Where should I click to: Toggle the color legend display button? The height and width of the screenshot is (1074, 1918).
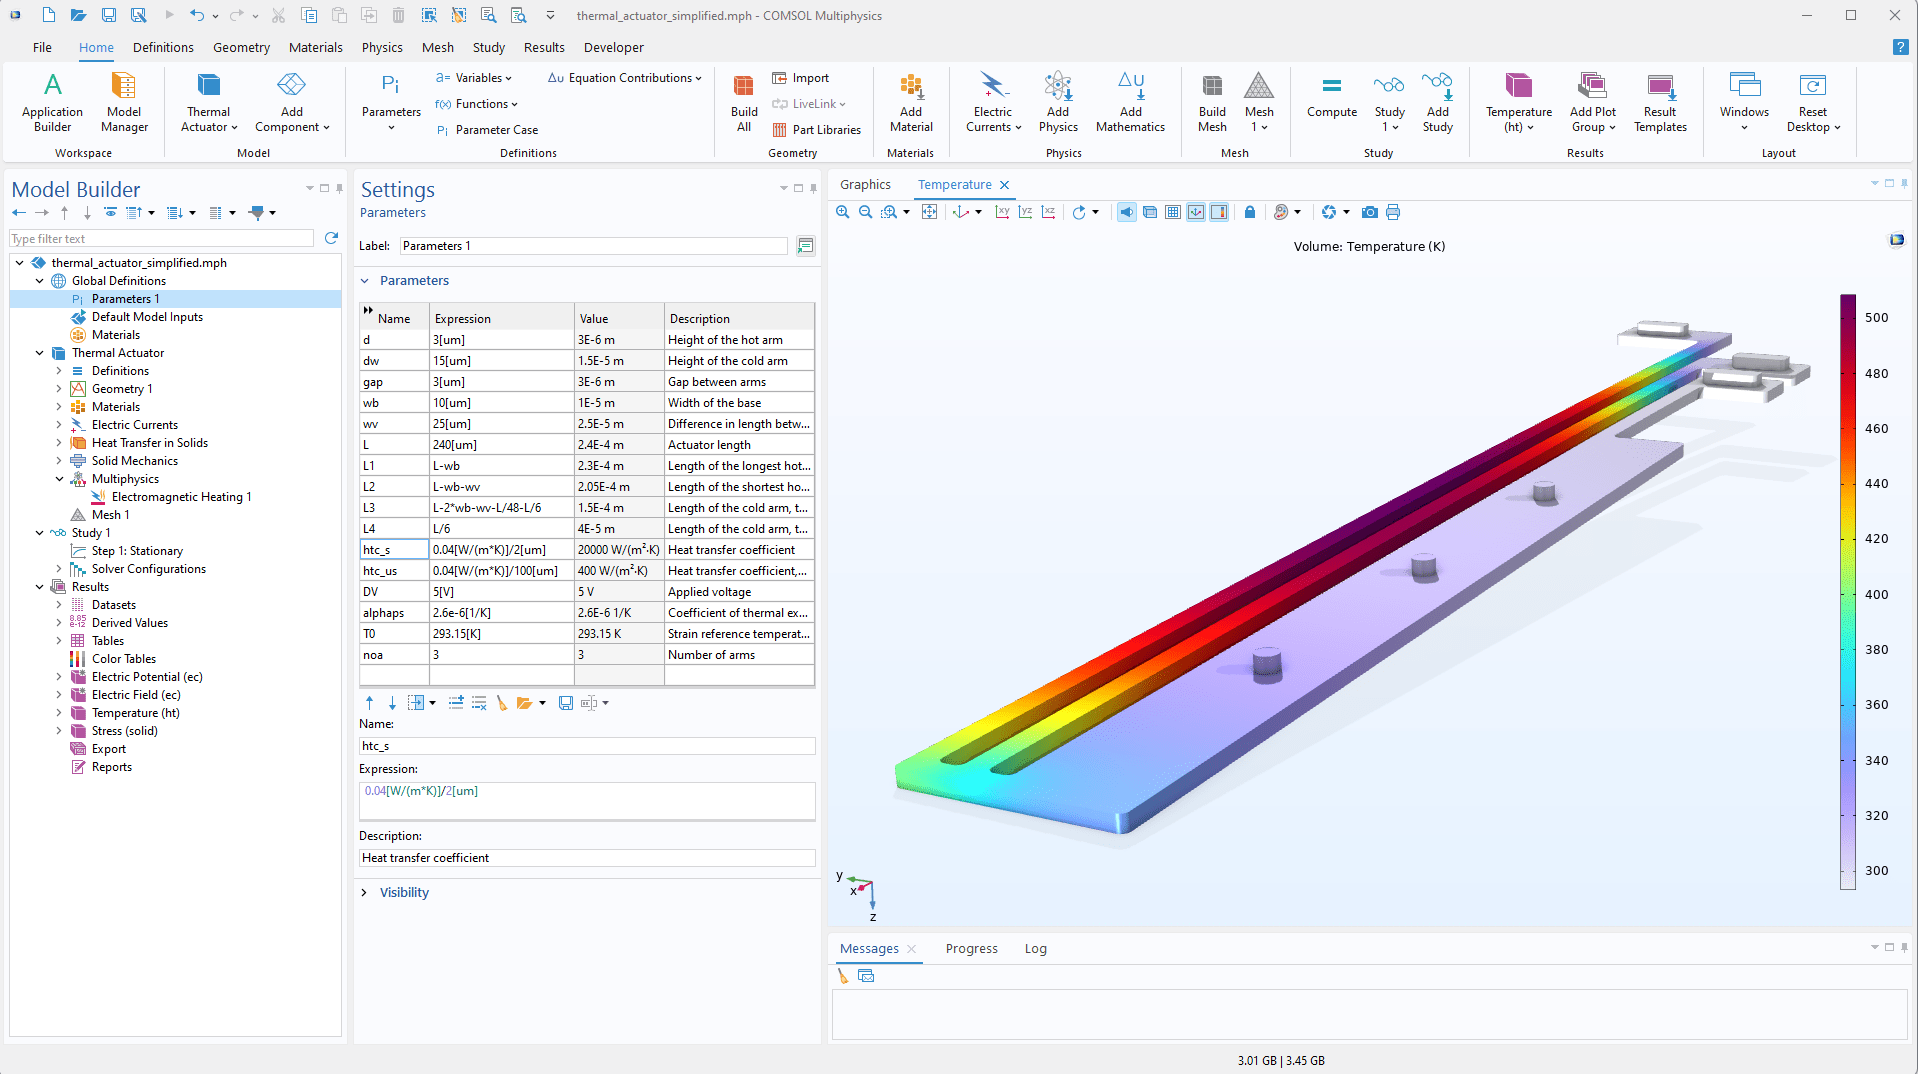(x=1219, y=212)
